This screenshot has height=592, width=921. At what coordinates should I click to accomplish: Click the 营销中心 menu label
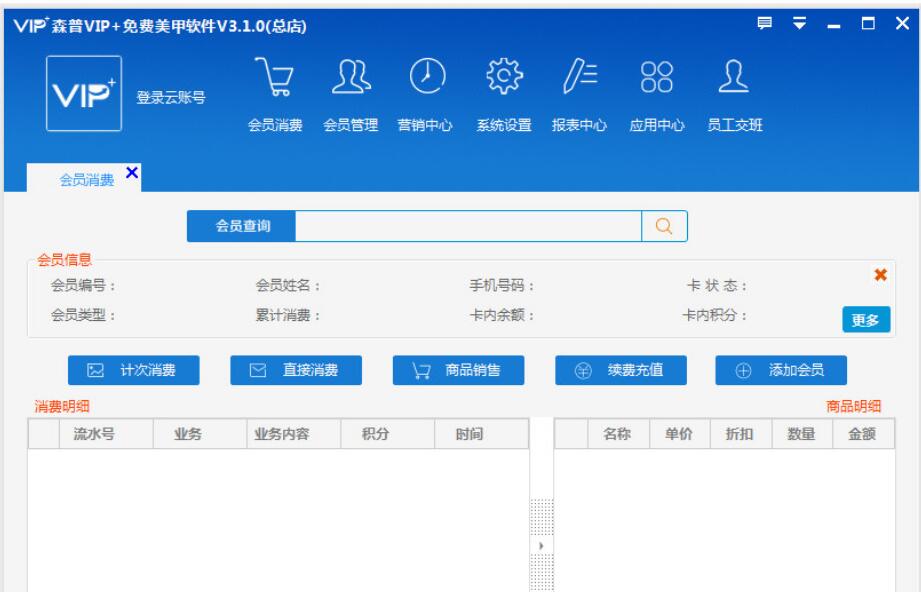[x=425, y=125]
